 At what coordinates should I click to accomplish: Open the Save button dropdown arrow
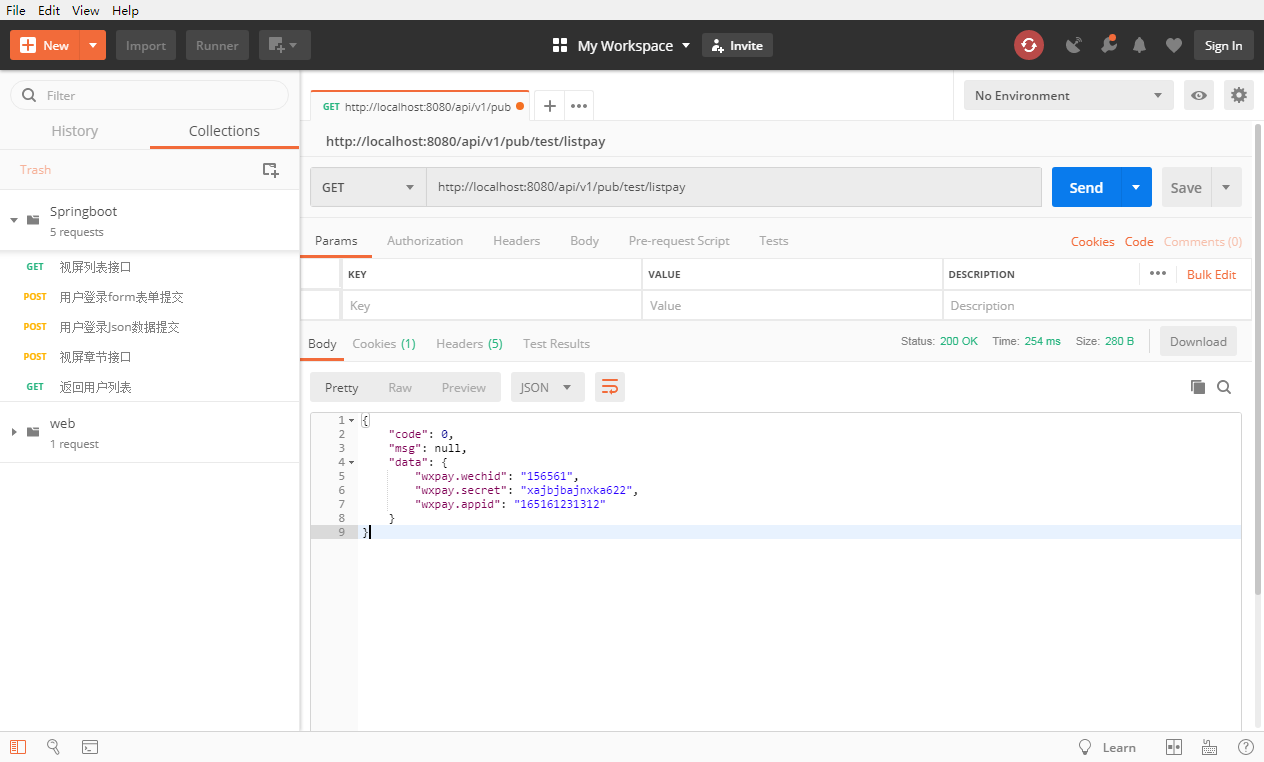pos(1226,187)
